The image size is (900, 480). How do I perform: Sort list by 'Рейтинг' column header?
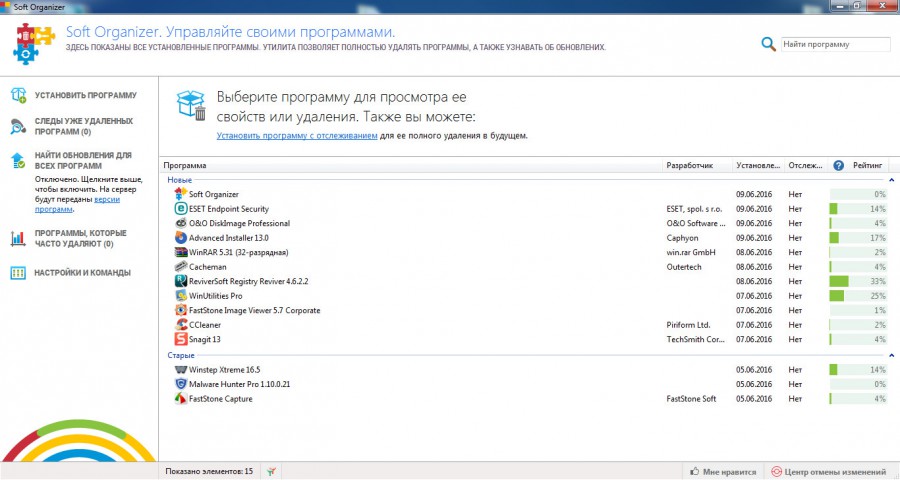pos(867,165)
